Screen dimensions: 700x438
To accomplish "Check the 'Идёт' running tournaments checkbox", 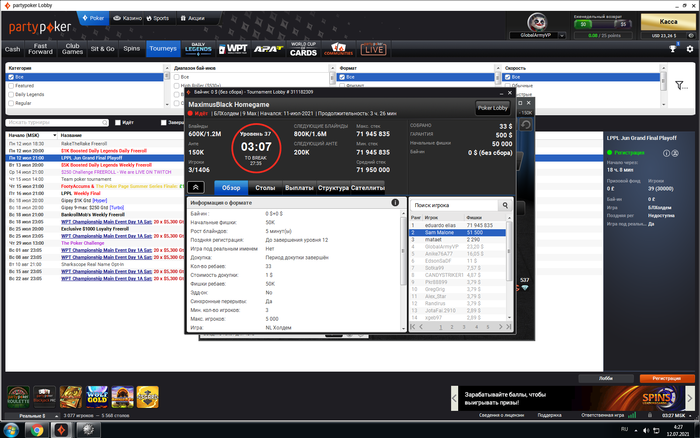I will (x=118, y=122).
